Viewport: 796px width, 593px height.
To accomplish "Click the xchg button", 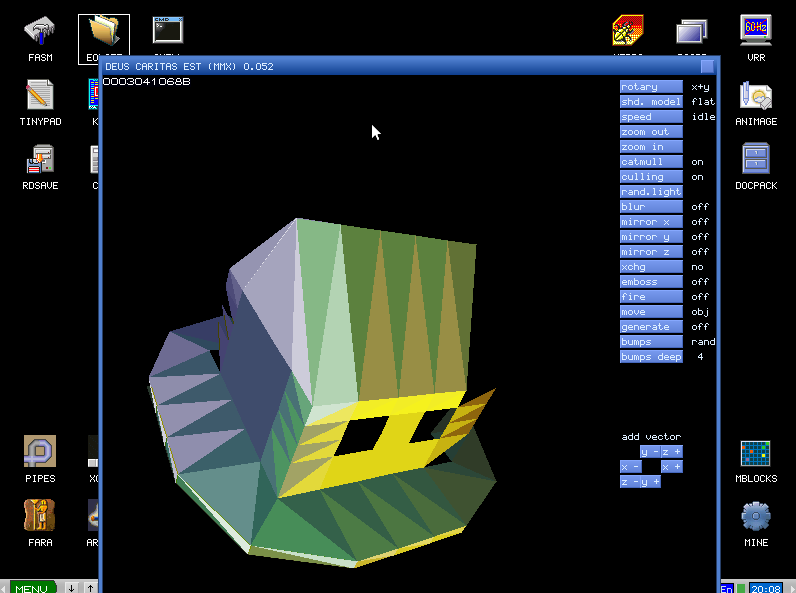I will tap(651, 267).
